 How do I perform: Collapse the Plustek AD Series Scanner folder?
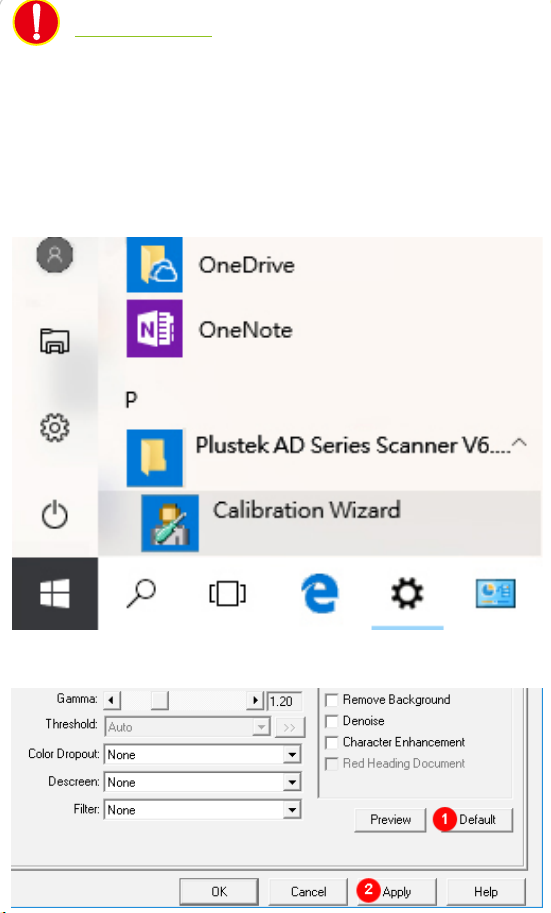tap(519, 444)
